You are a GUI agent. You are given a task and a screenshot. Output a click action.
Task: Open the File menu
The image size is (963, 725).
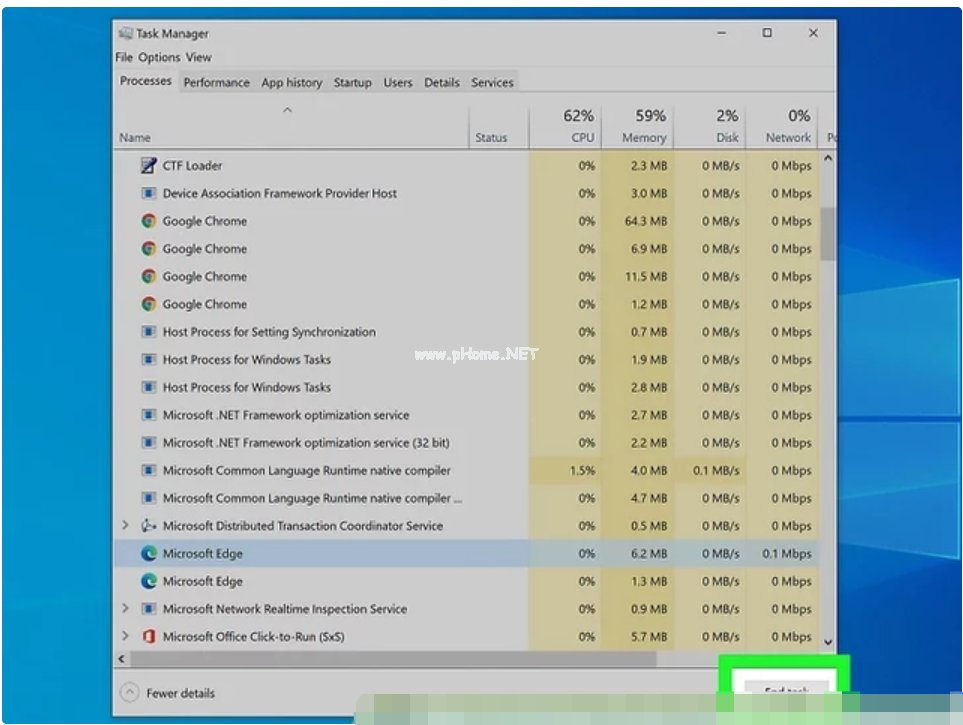[x=124, y=58]
